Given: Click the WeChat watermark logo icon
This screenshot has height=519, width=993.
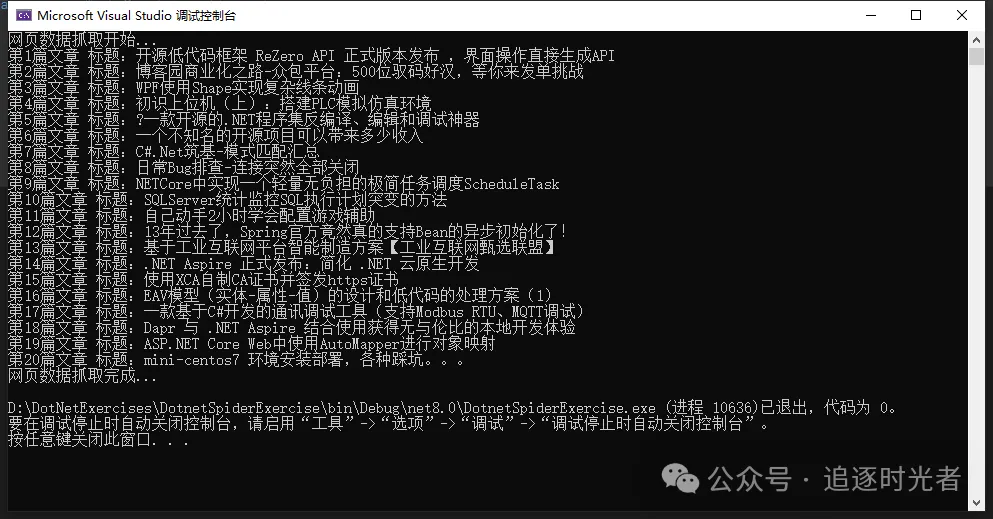Looking at the screenshot, I should (x=680, y=478).
